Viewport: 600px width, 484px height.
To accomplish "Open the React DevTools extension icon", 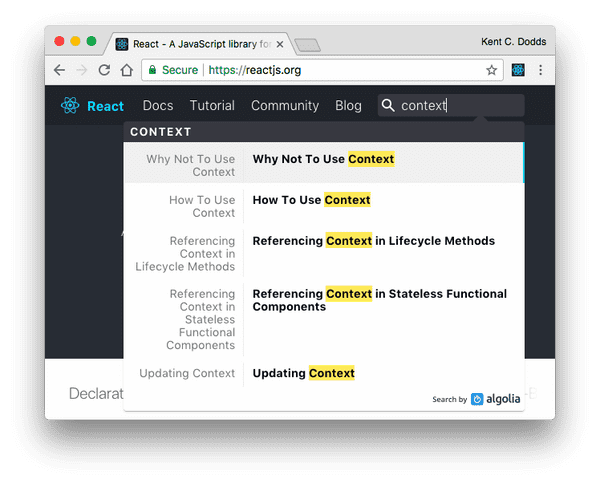I will tap(519, 70).
